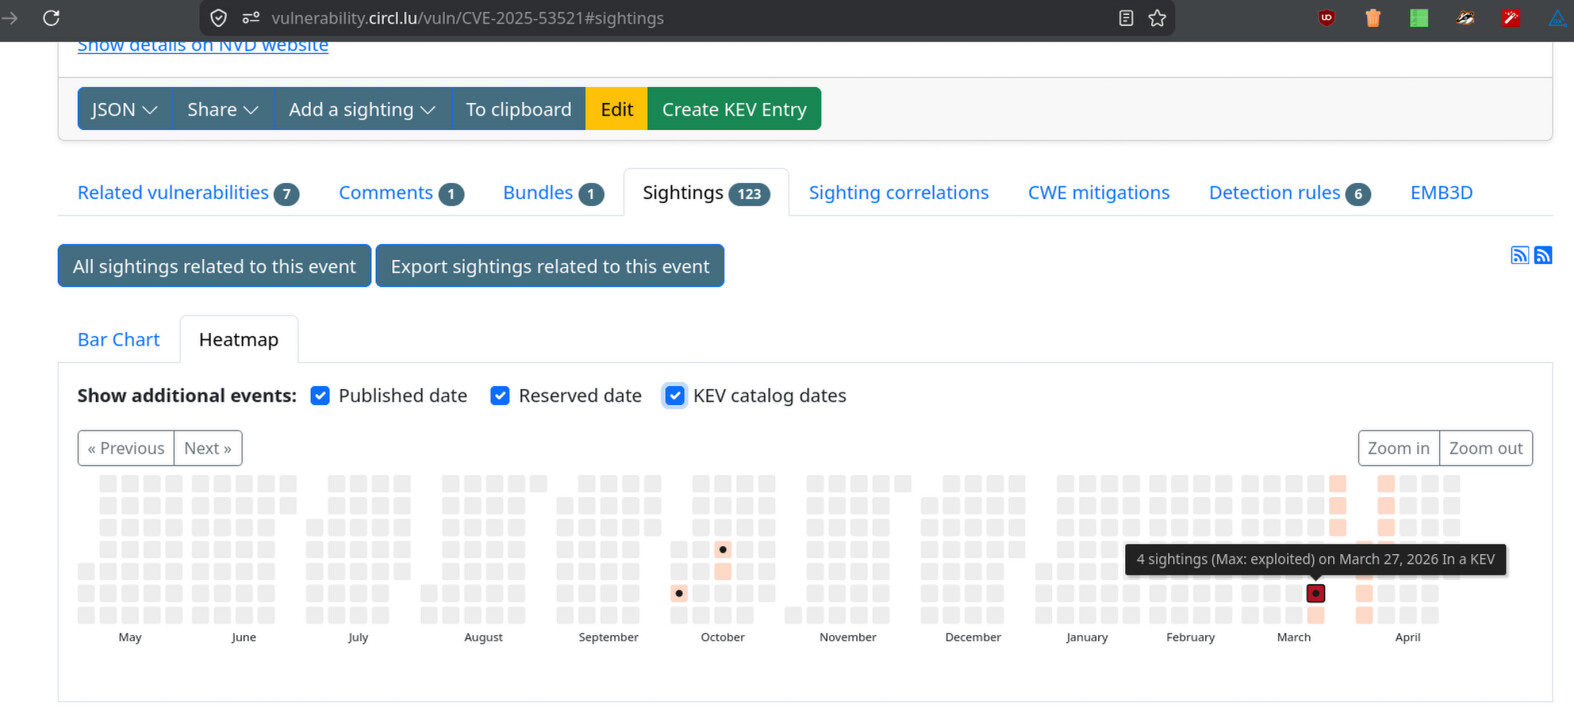Open the Privacy Badger extension
The image size is (1574, 707).
(x=1465, y=18)
